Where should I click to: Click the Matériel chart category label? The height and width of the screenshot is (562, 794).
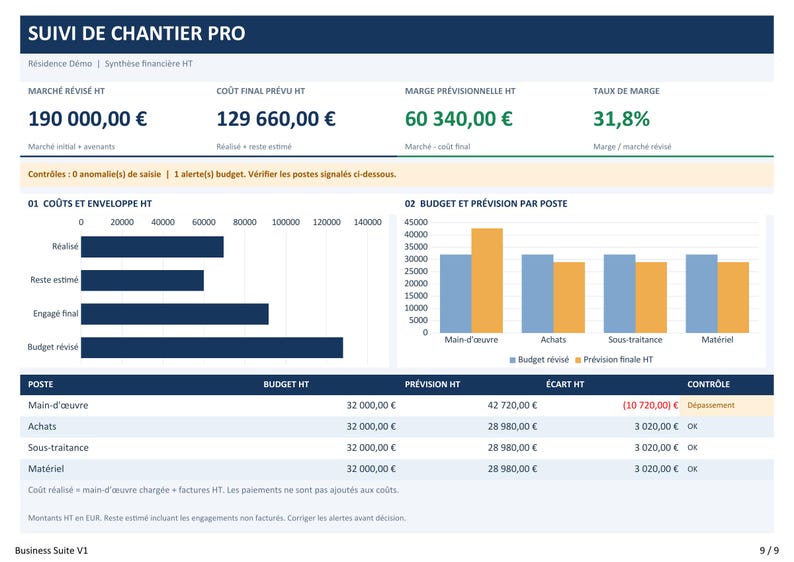click(717, 340)
